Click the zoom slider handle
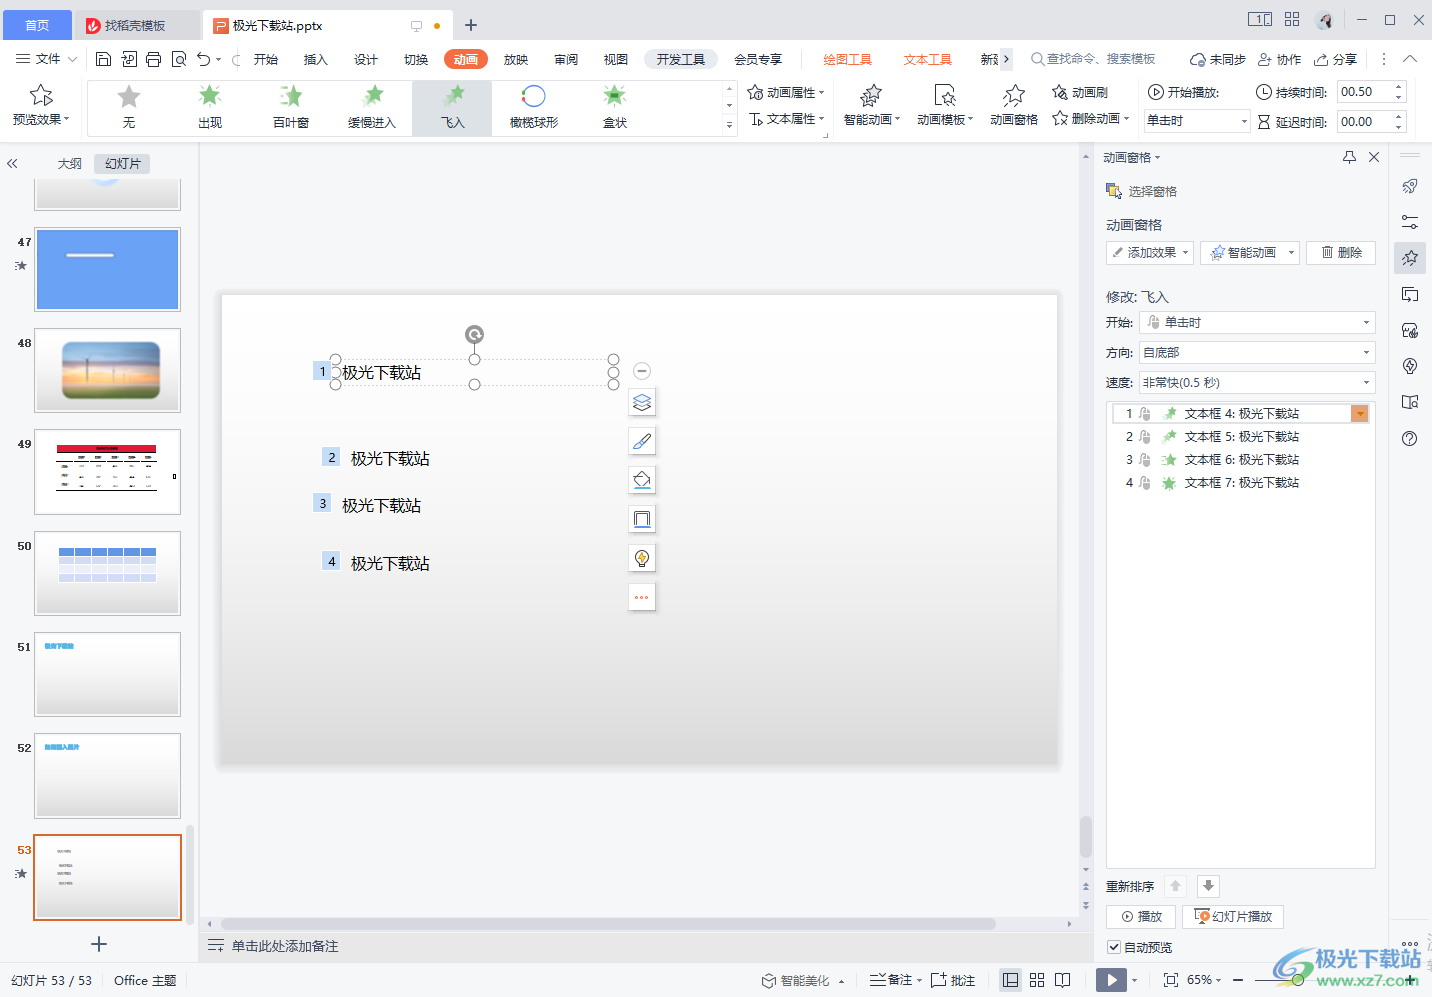The image size is (1432, 997). point(1297,980)
